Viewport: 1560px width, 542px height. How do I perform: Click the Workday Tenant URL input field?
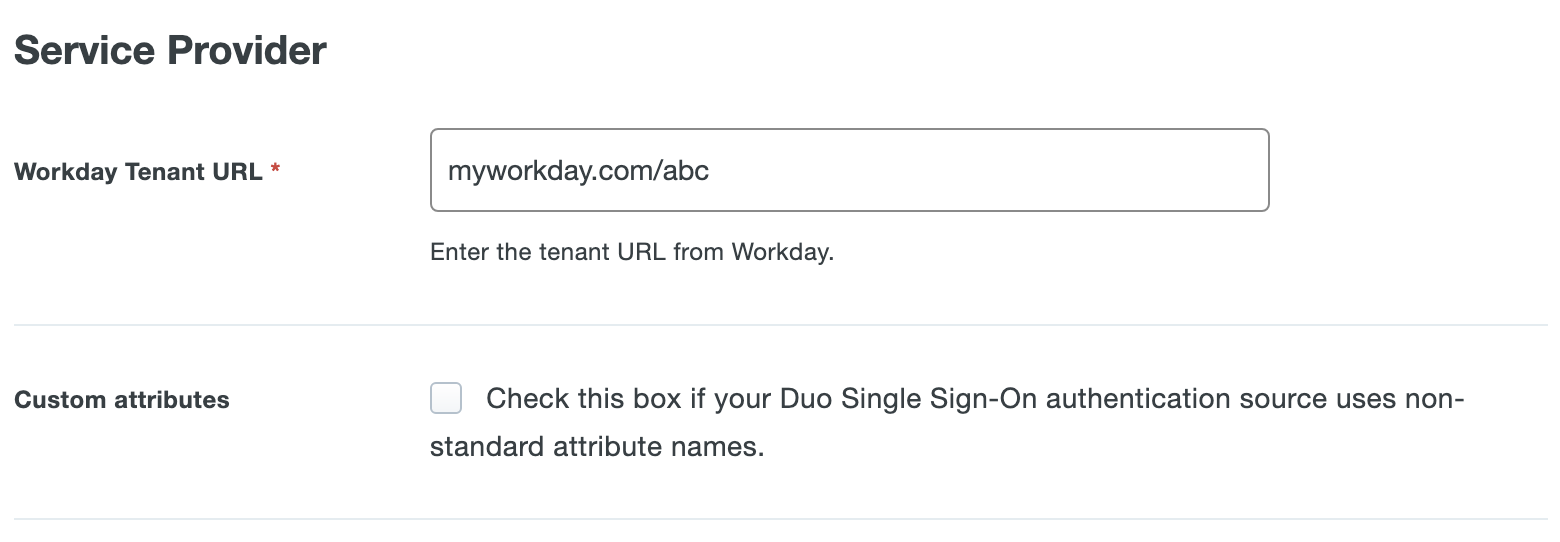tap(849, 170)
